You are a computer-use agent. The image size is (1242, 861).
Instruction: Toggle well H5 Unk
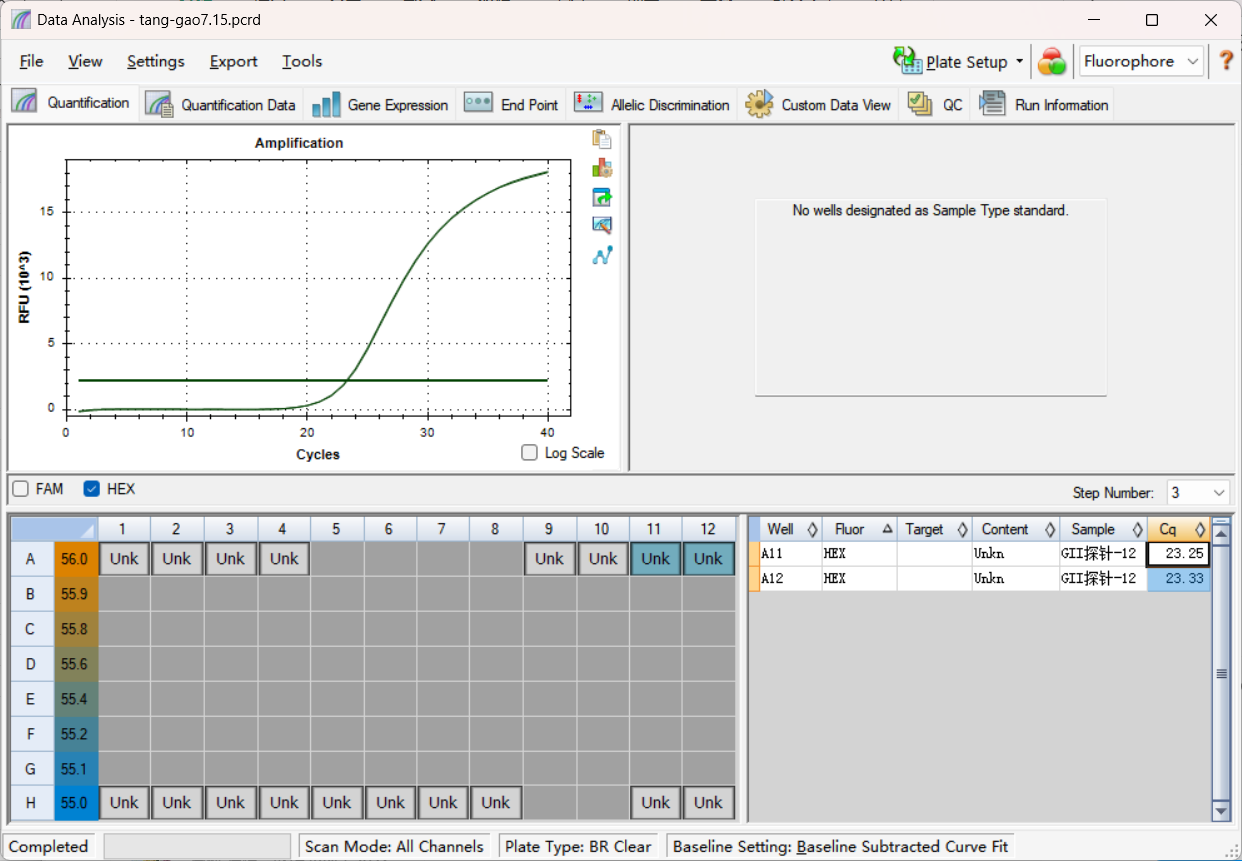[x=337, y=802]
